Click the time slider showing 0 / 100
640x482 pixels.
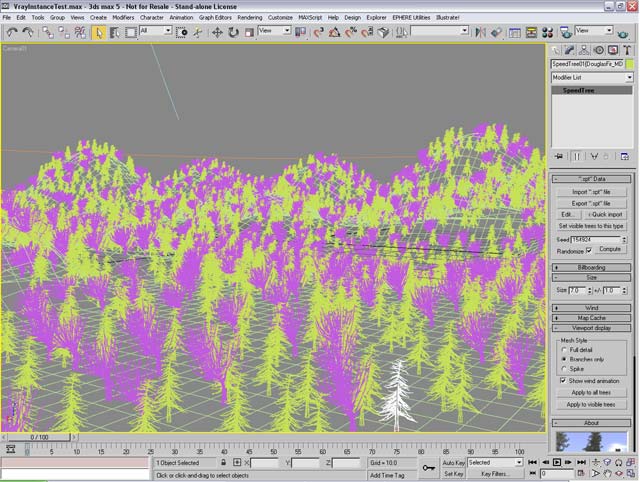pyautogui.click(x=38, y=437)
